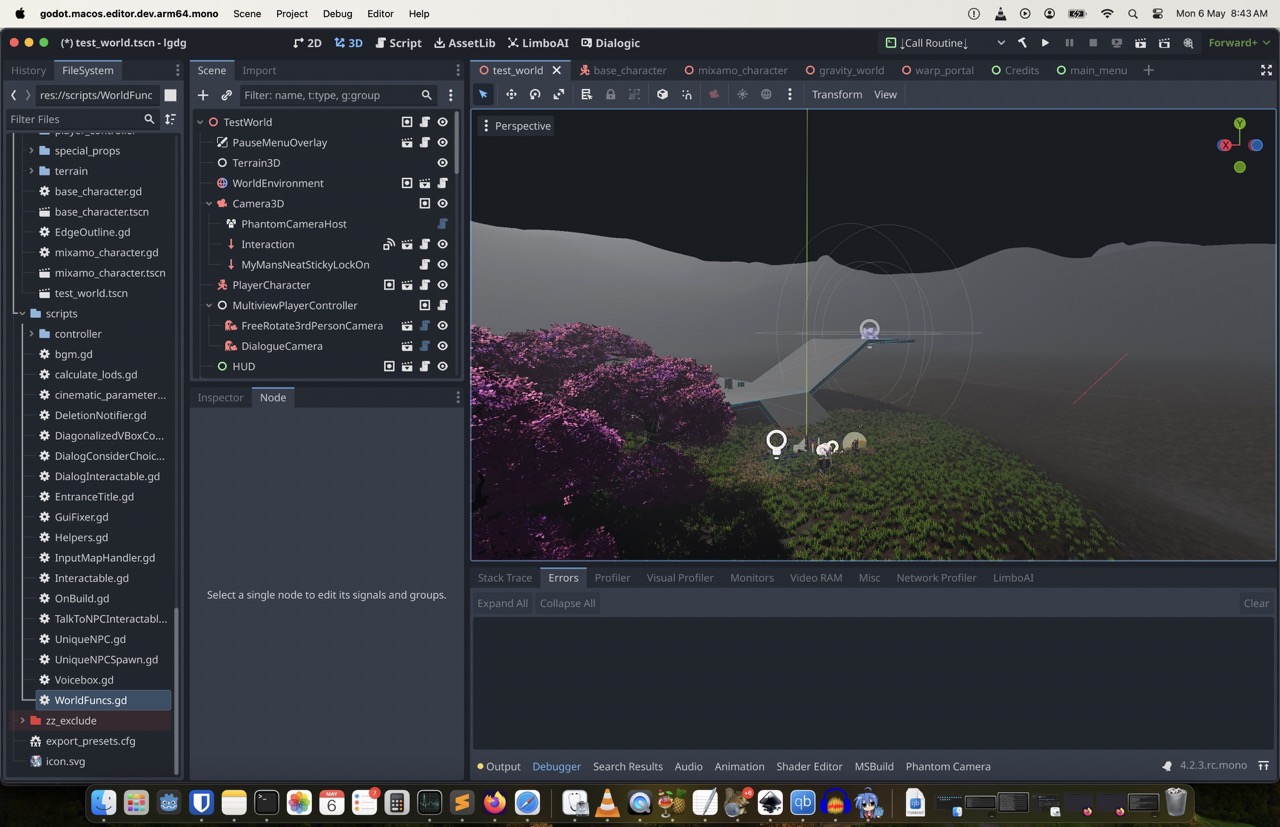Viewport: 1280px width, 827px height.
Task: Toggle FileSystem split mode icon
Action: 170,95
